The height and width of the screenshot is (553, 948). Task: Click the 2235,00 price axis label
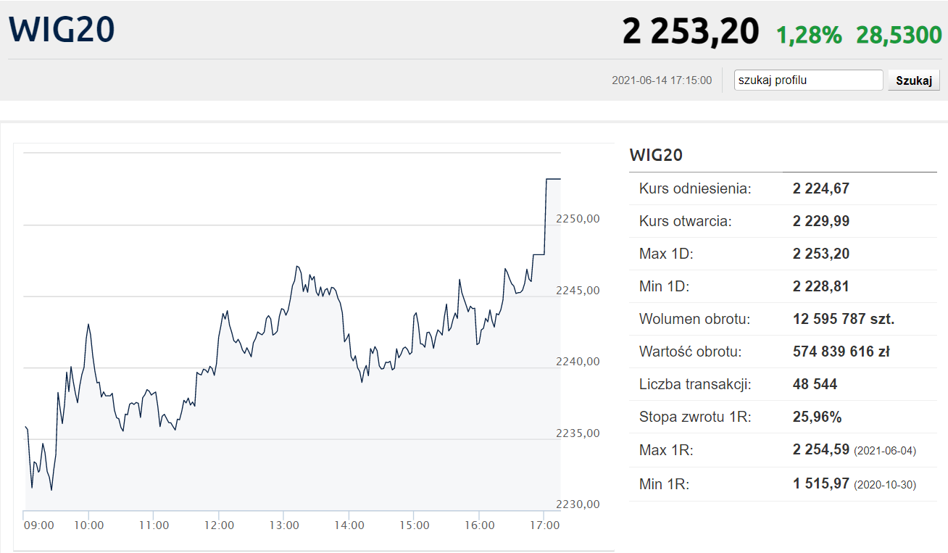578,433
